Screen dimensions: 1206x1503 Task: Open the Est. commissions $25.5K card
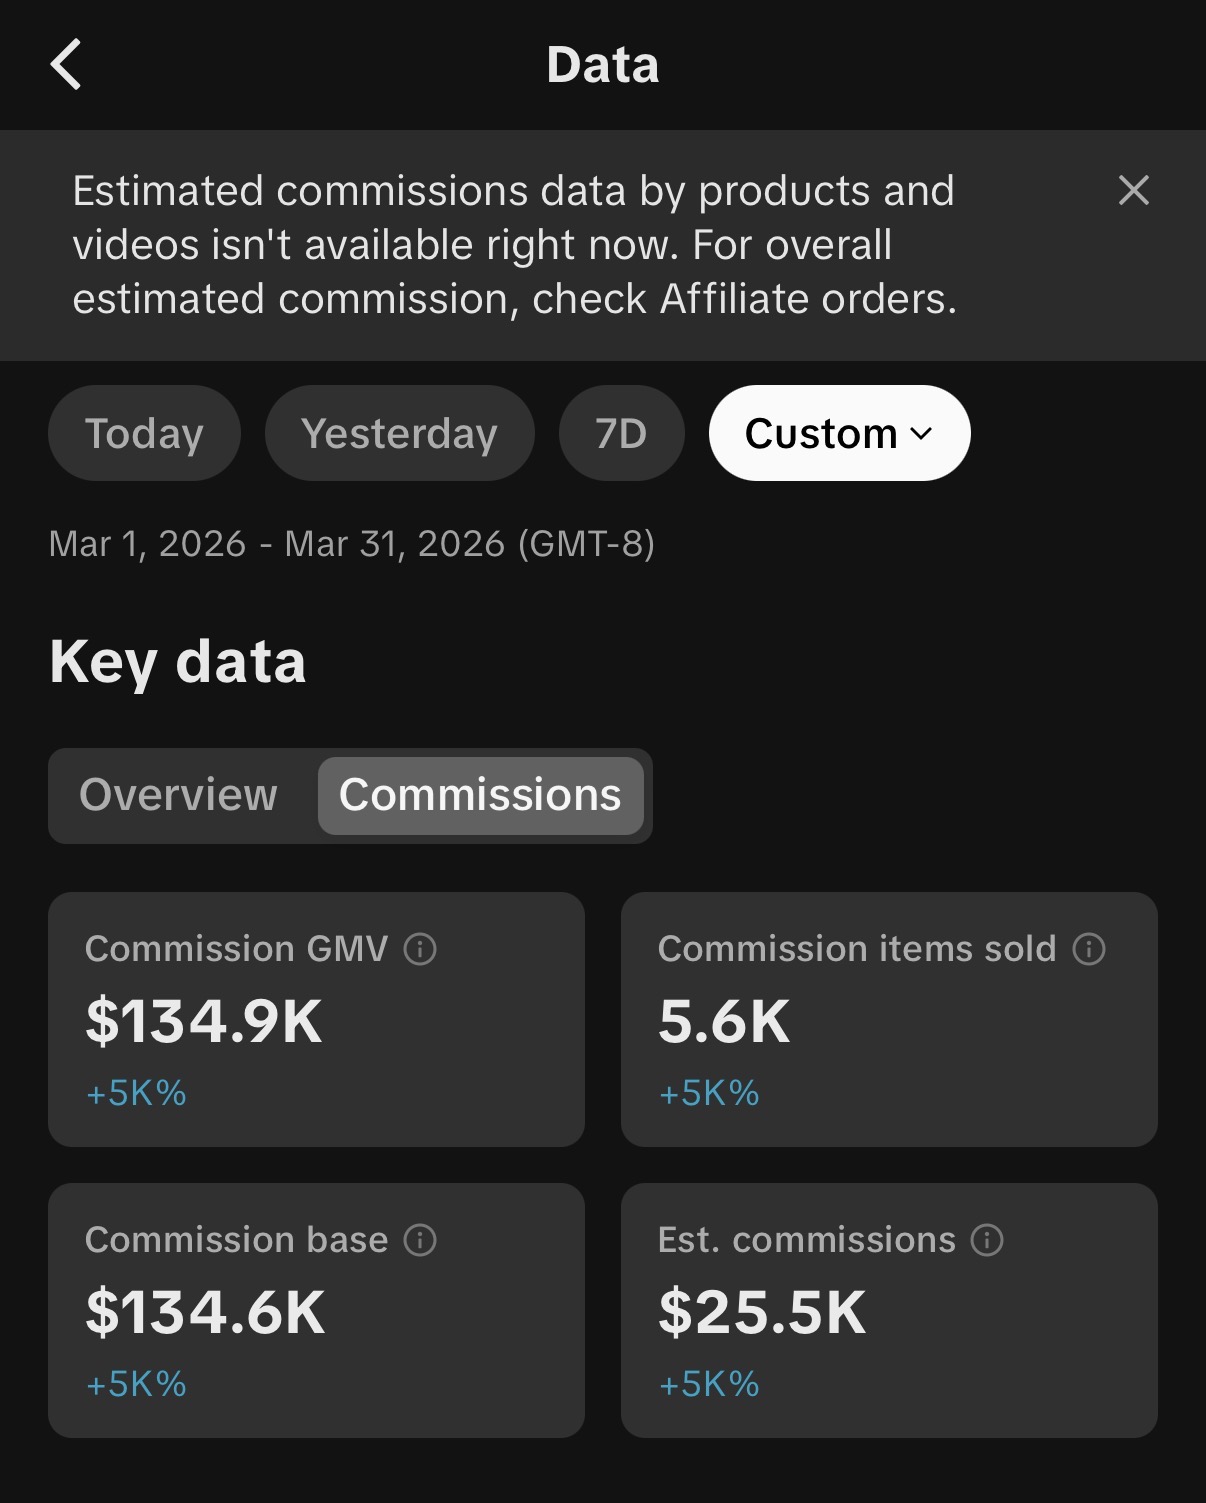[x=889, y=1310]
